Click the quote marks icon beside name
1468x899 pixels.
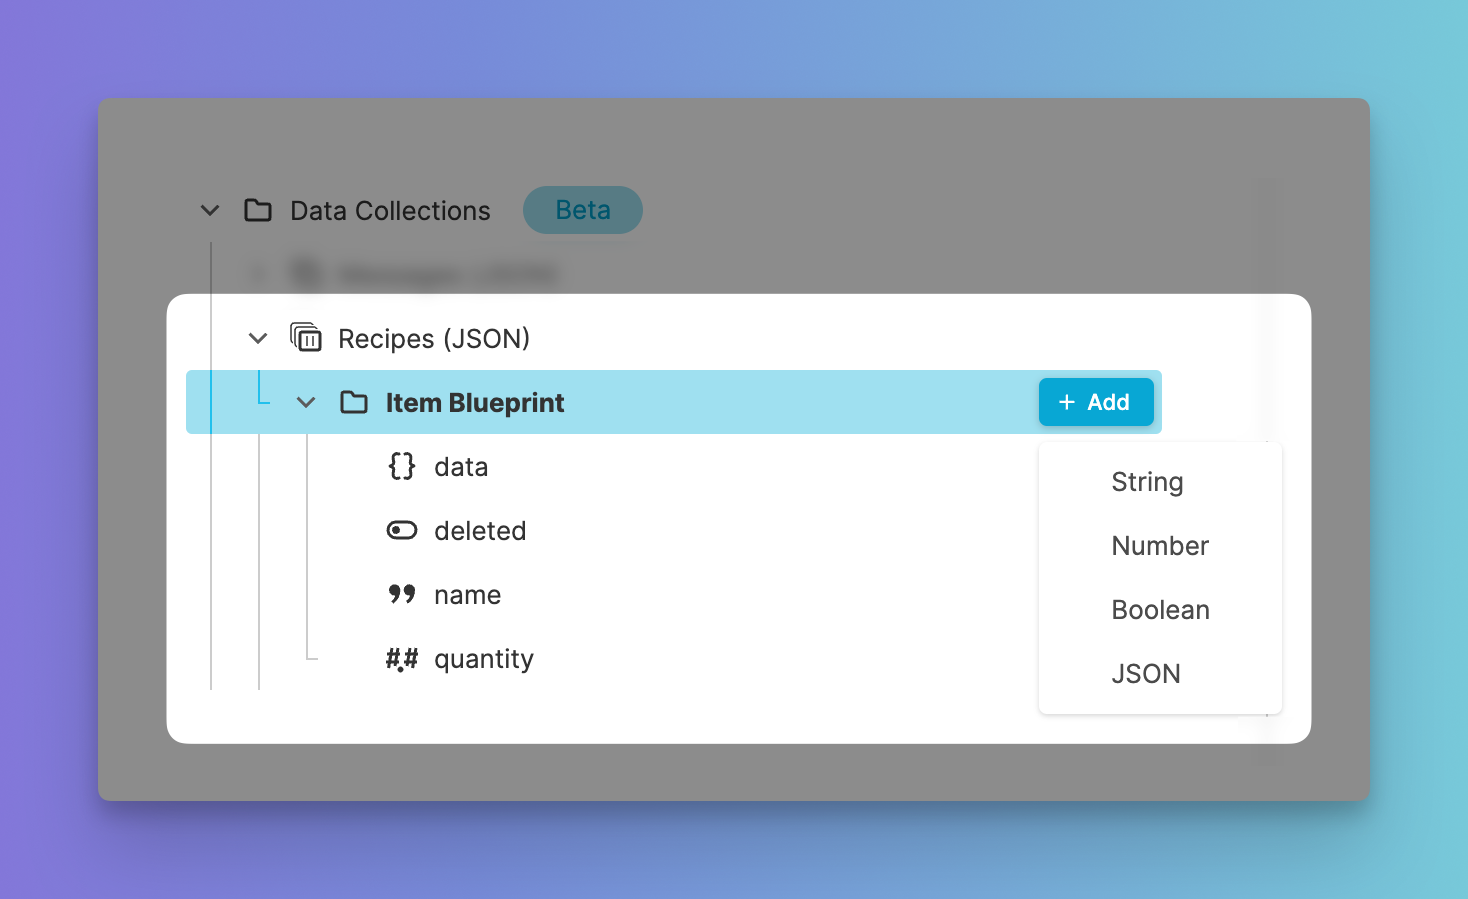coord(402,594)
